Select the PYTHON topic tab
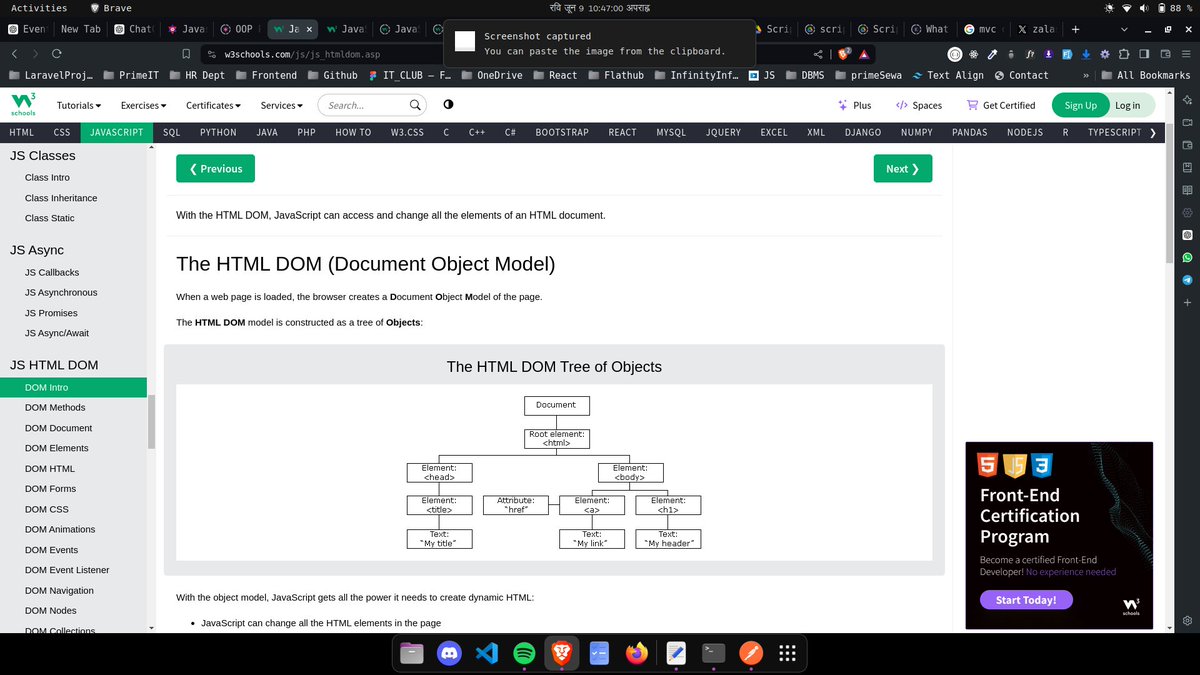This screenshot has height=675, width=1200. coord(218,132)
